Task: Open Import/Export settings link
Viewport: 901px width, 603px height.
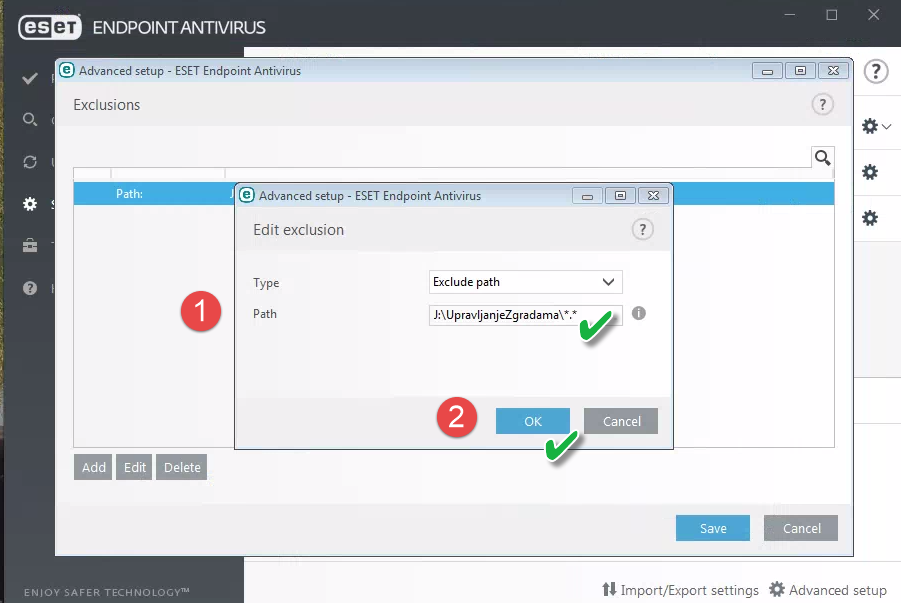Action: tap(680, 590)
